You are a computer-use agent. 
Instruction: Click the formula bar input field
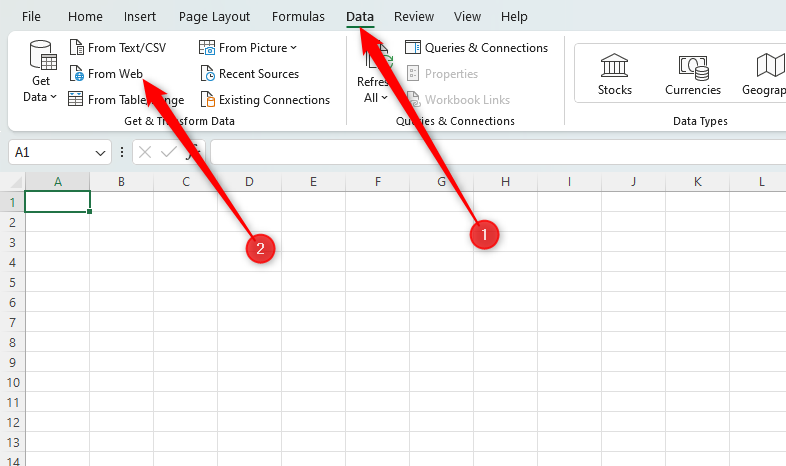[x=490, y=153]
